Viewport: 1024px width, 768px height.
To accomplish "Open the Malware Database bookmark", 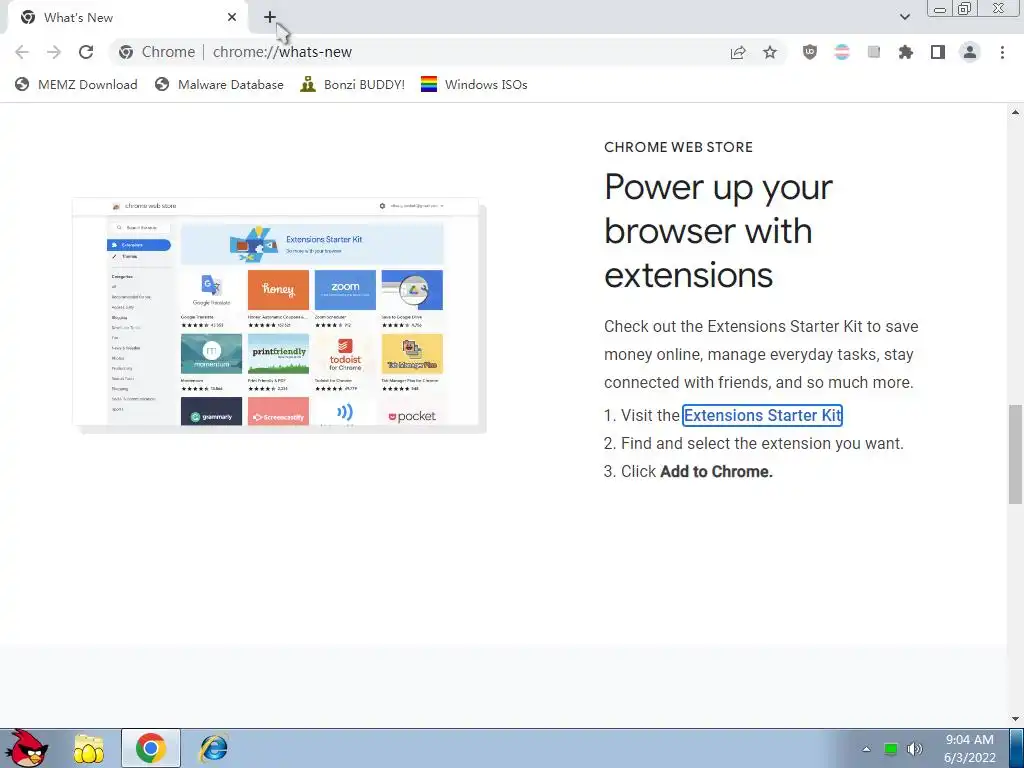I will tap(219, 84).
